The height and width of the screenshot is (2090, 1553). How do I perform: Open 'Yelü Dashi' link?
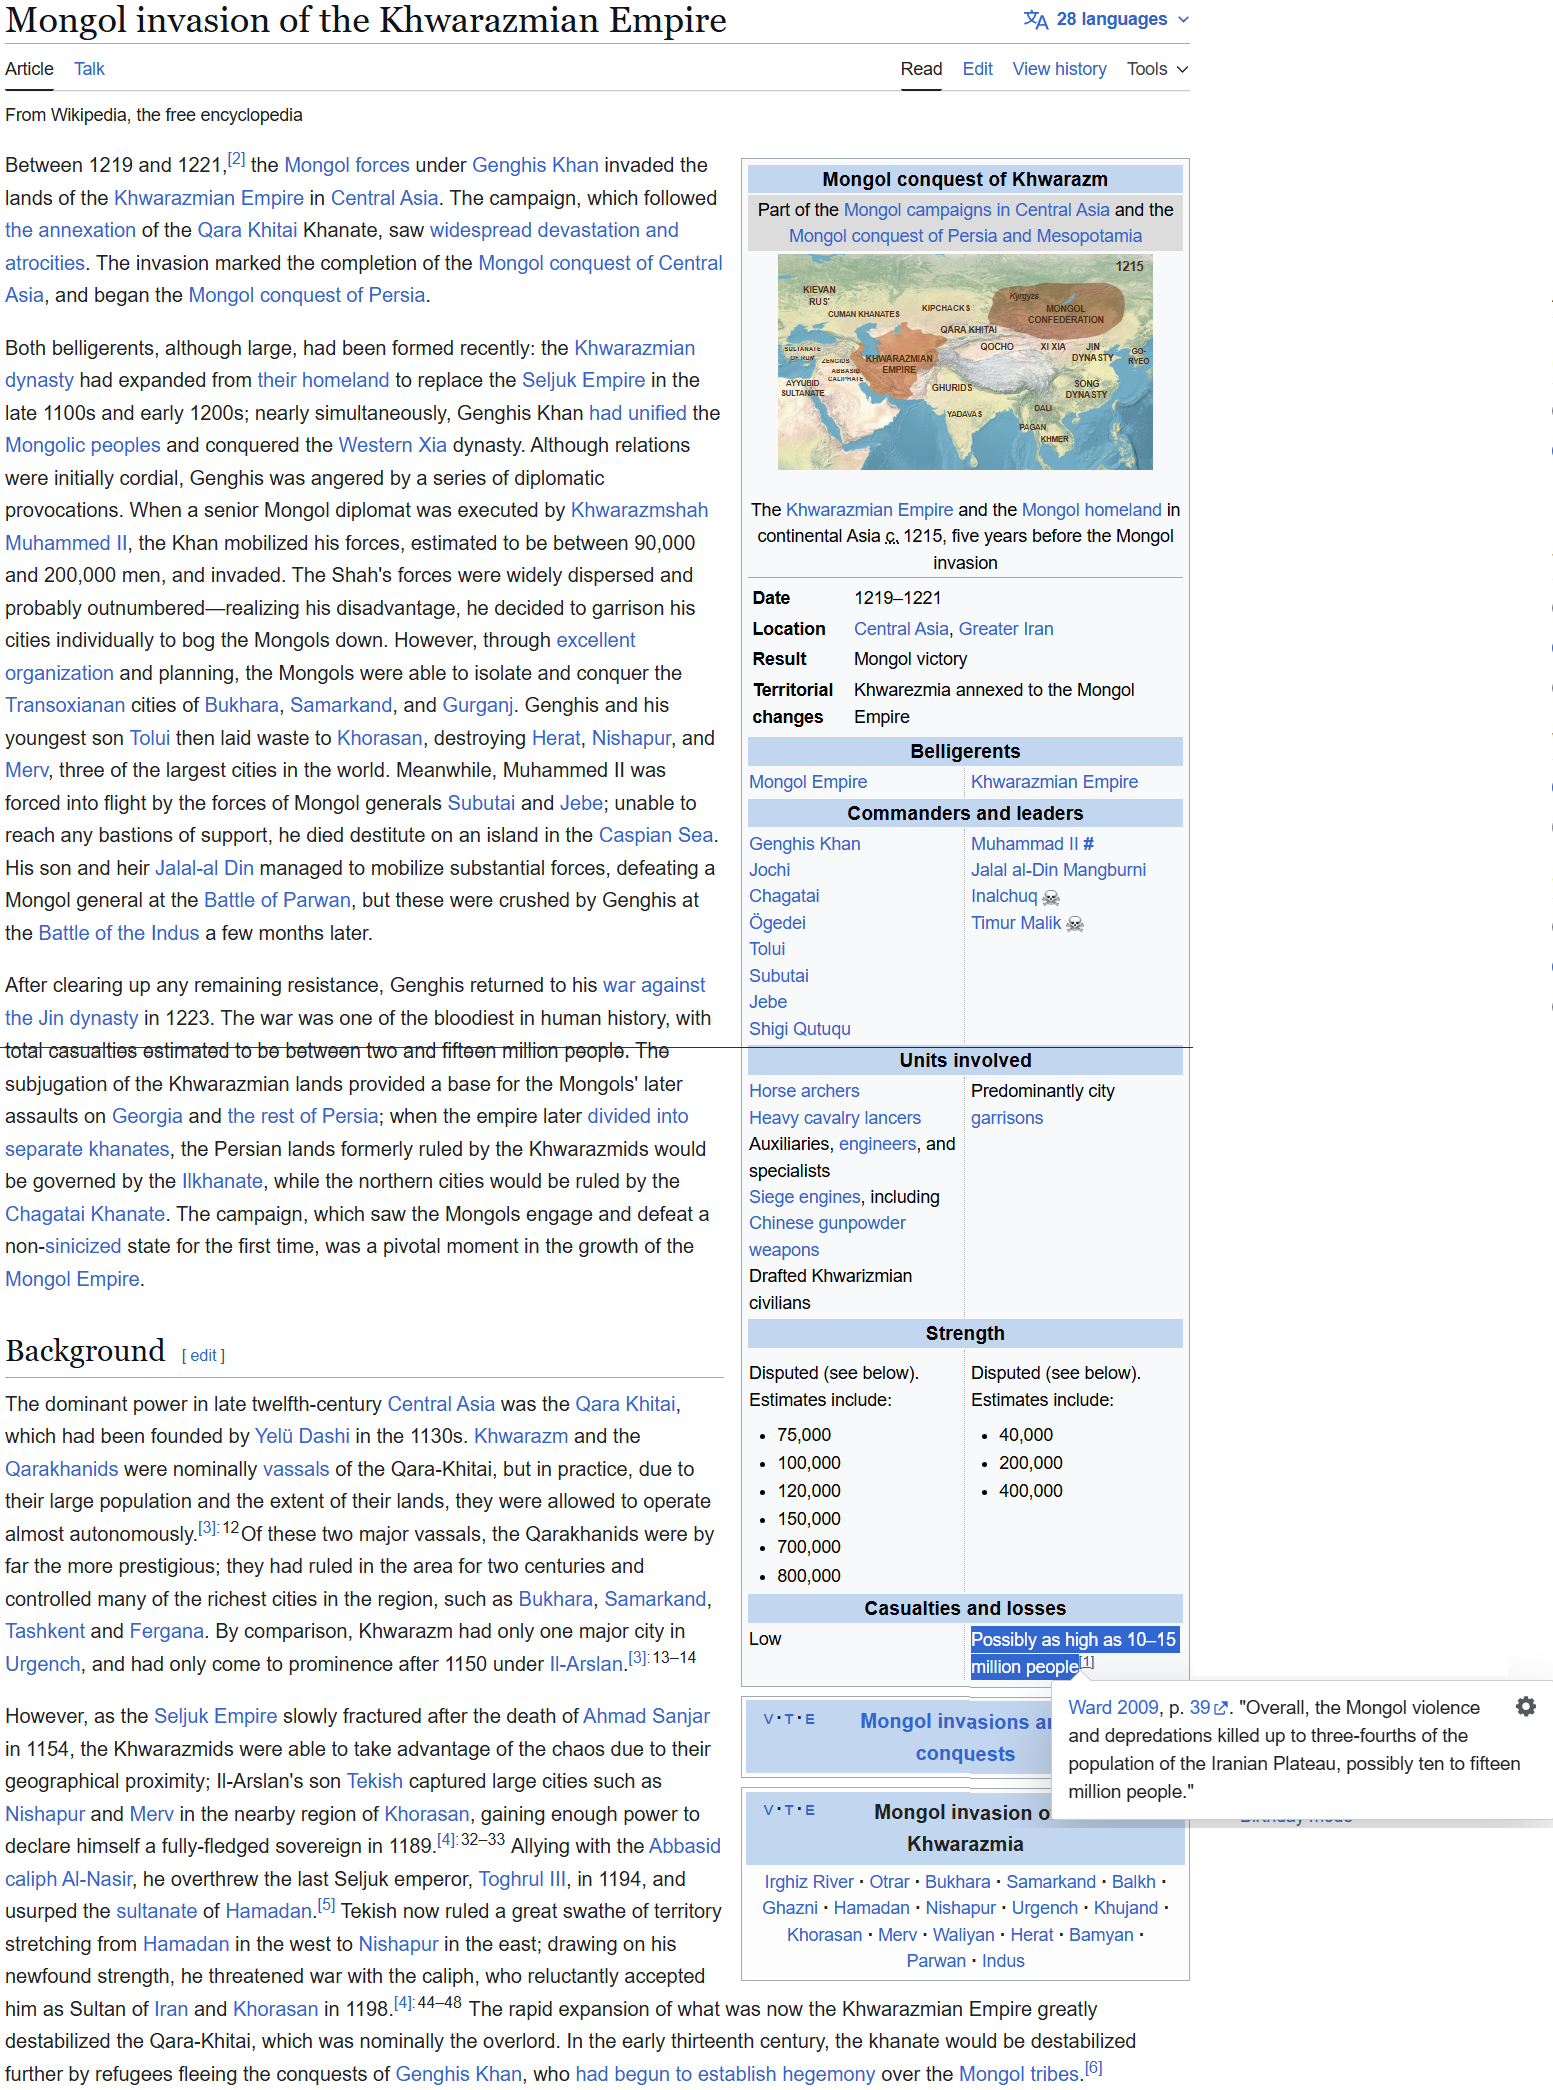[302, 1436]
